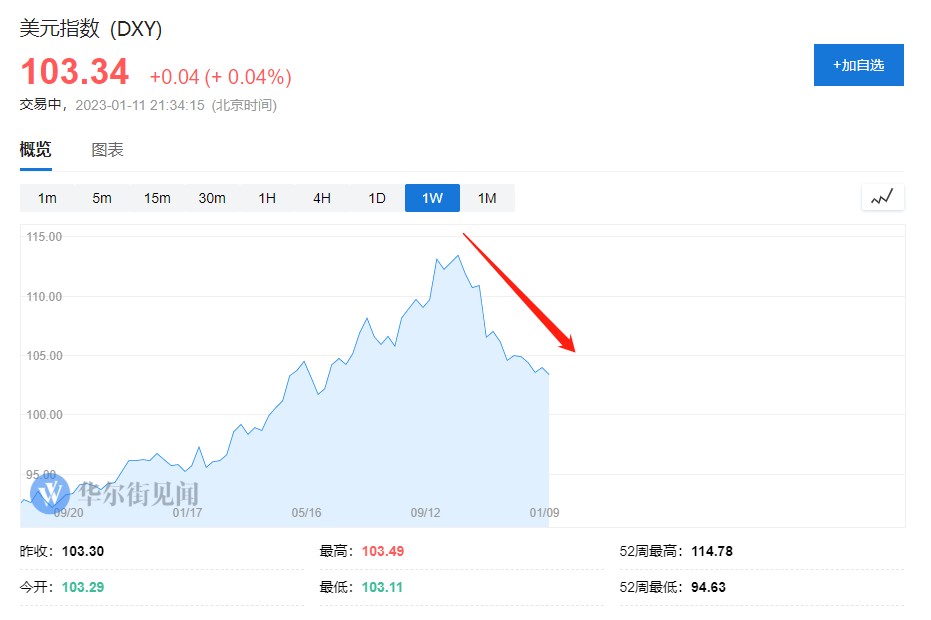Pick the 4H chart interval
The image size is (931, 620).
[322, 198]
